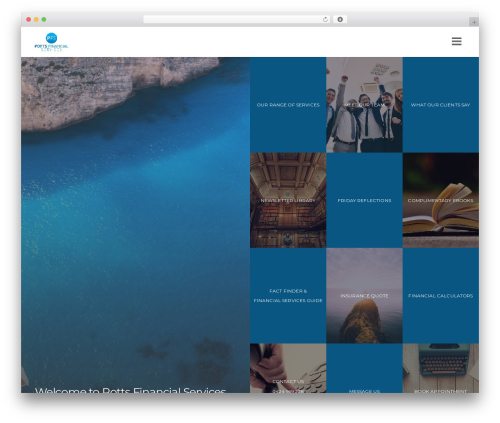This screenshot has width=500, height=423.
Task: Open the hamburger navigation menu
Action: tap(456, 41)
